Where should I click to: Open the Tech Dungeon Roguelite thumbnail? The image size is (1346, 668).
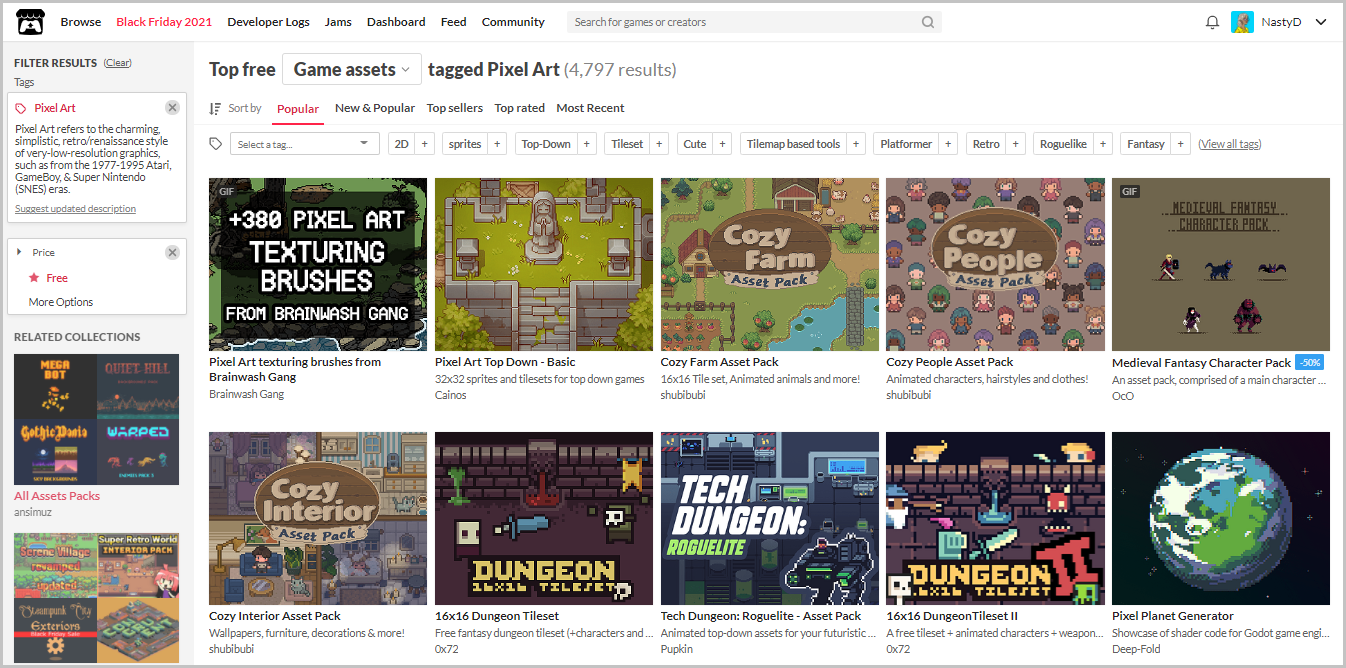coord(770,518)
